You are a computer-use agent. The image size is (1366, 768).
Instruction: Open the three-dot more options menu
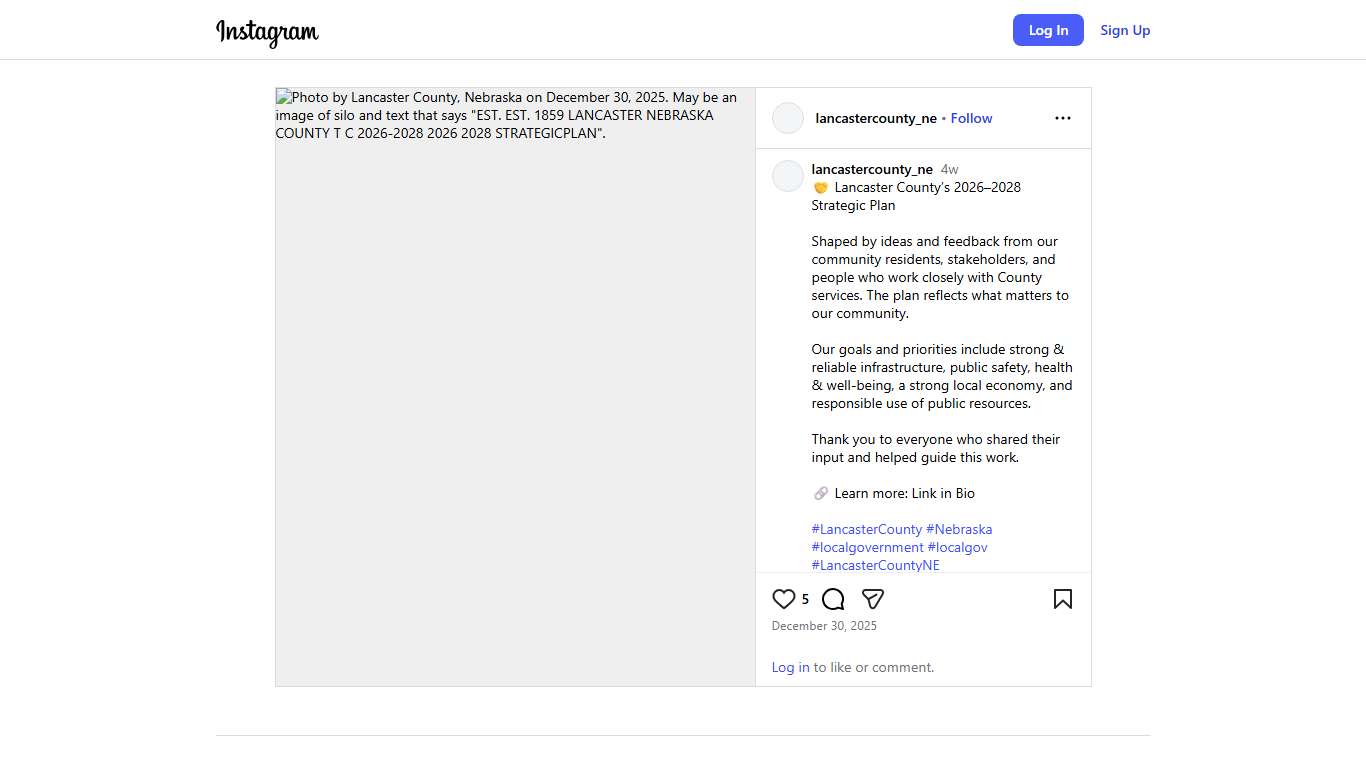[1062, 118]
